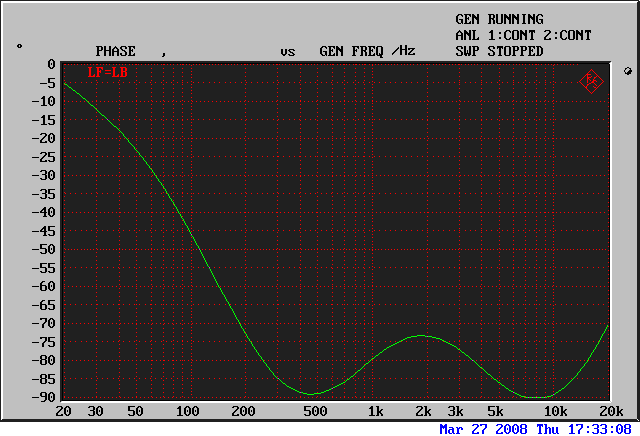Viewport: 640px width, 436px height.
Task: Click the timestamp 'Mar 27 2008 Thu 17:33:08'
Action: (535, 429)
